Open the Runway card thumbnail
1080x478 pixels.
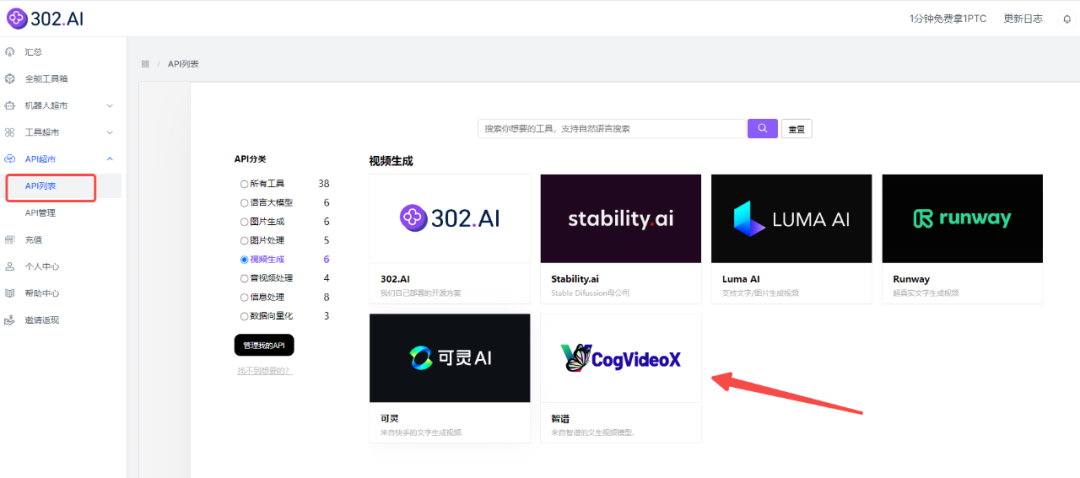click(x=962, y=218)
